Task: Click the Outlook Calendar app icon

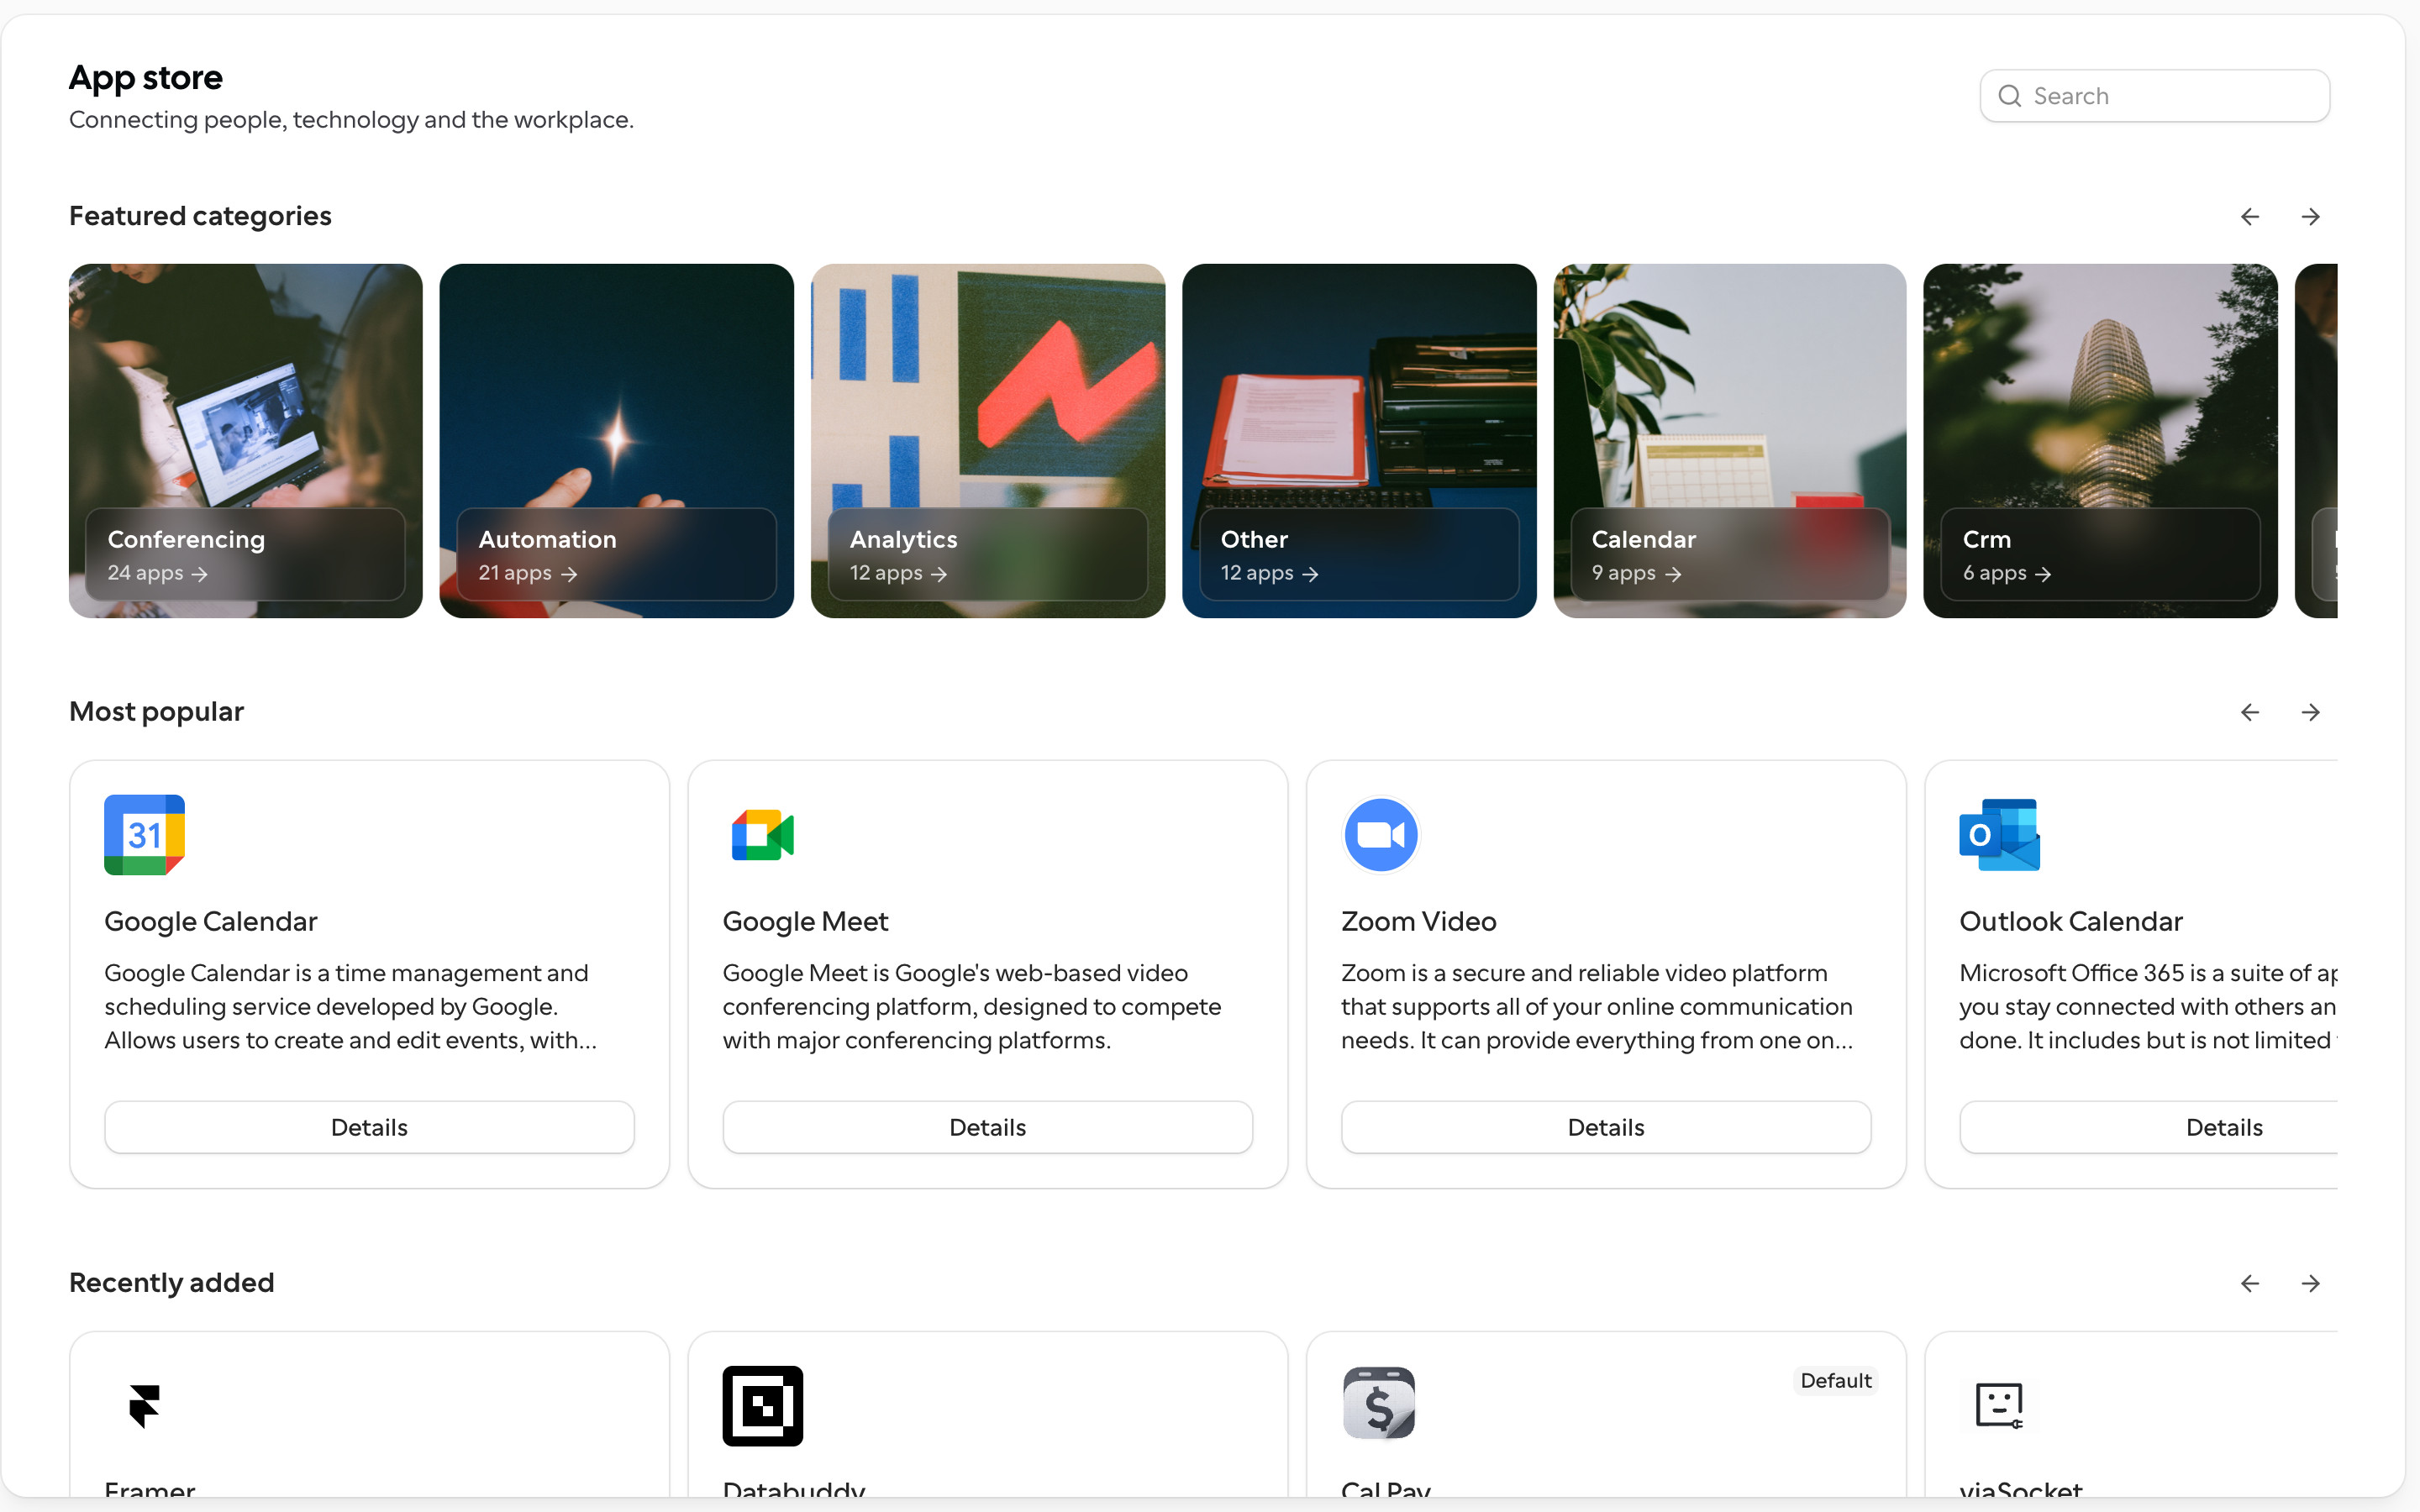Action: [1999, 835]
